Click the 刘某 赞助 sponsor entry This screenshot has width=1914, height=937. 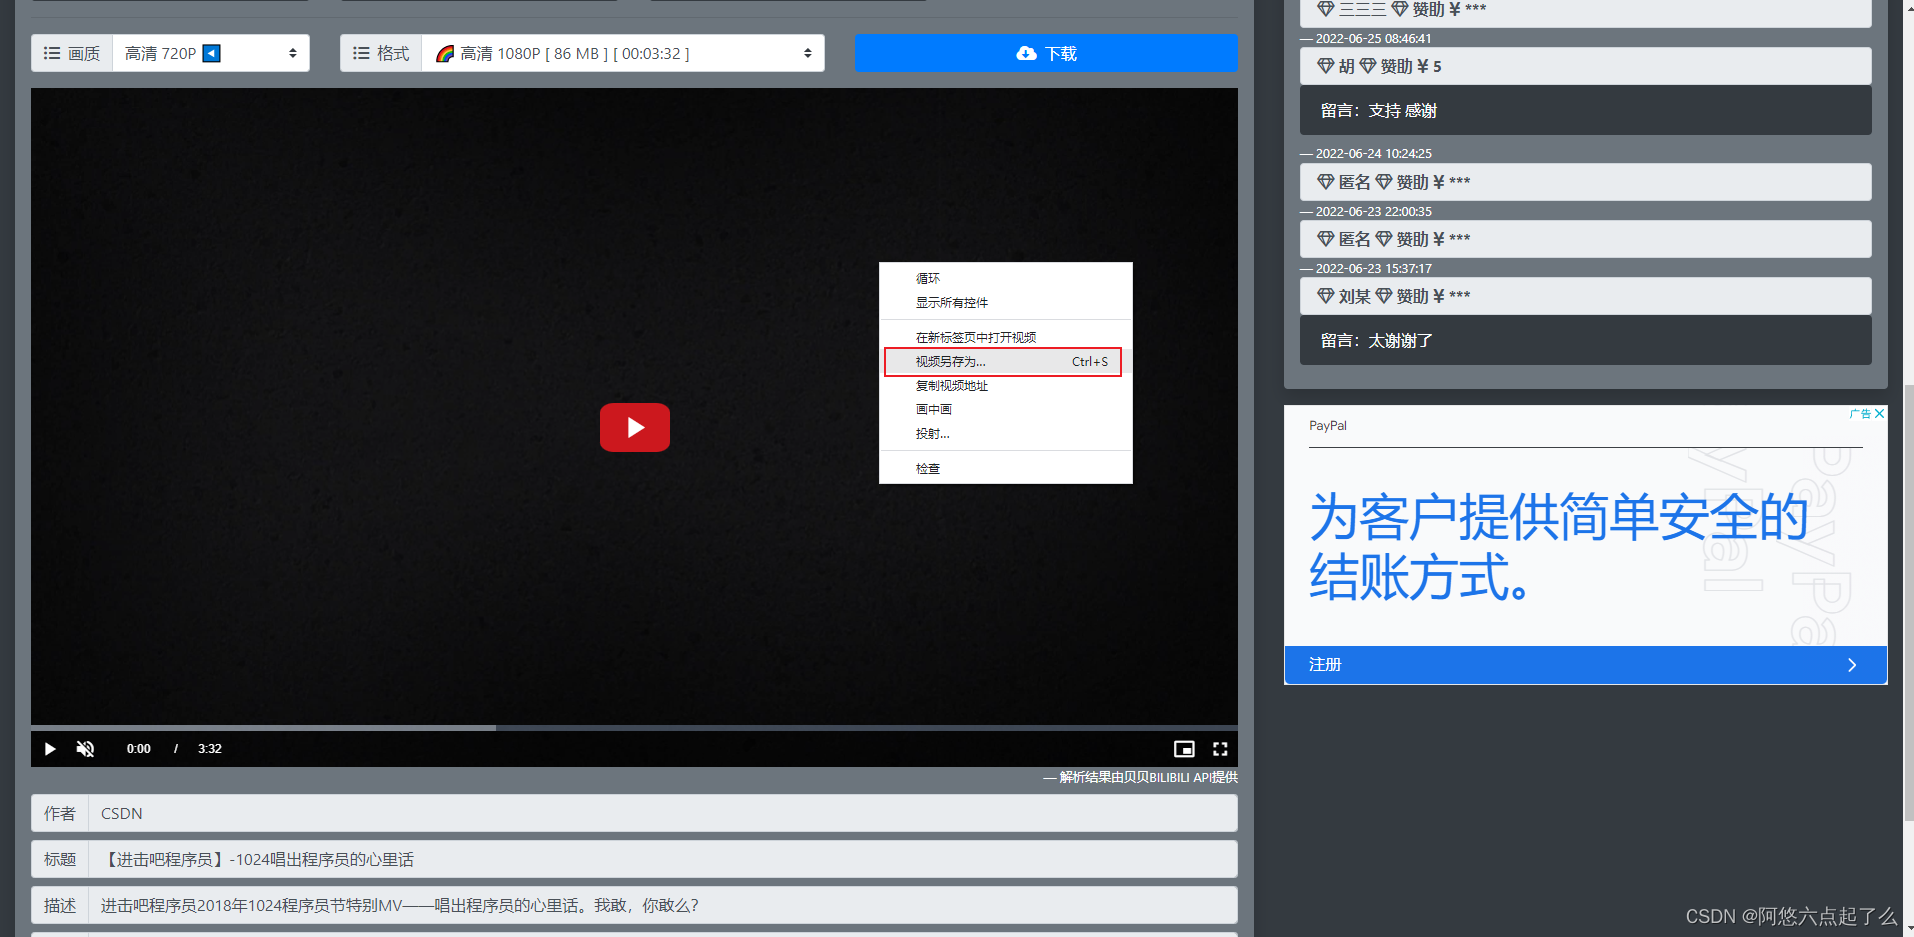point(1585,296)
